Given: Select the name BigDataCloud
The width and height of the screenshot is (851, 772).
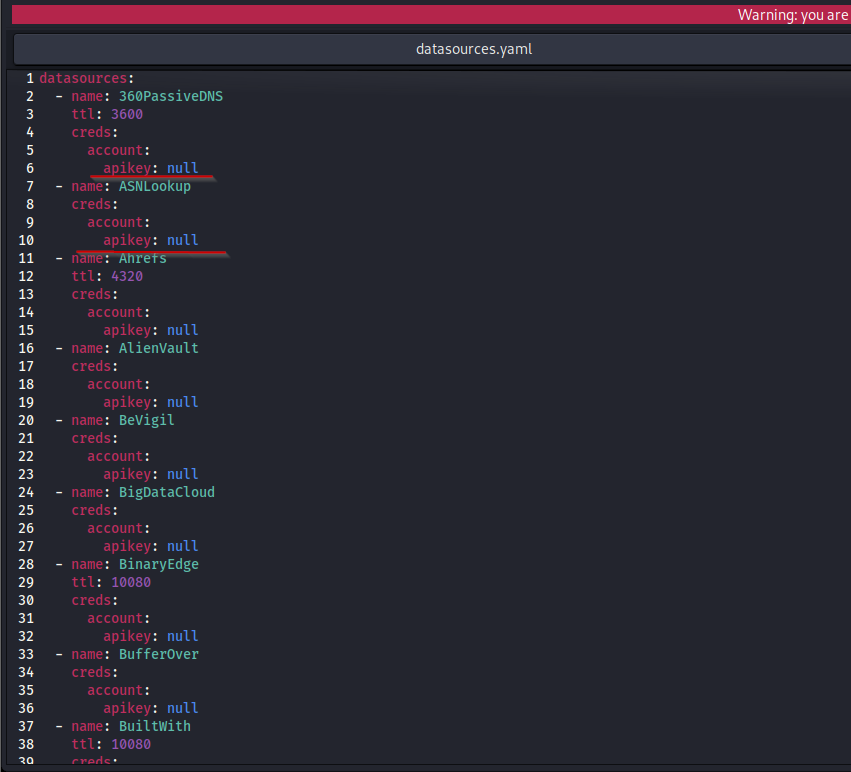Looking at the screenshot, I should [x=167, y=492].
